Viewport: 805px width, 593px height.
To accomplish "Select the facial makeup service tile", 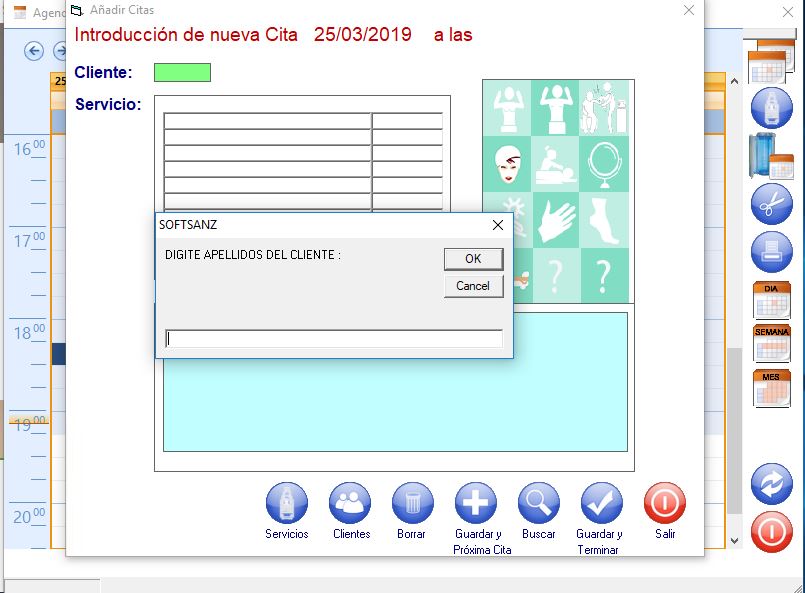I will (508, 164).
